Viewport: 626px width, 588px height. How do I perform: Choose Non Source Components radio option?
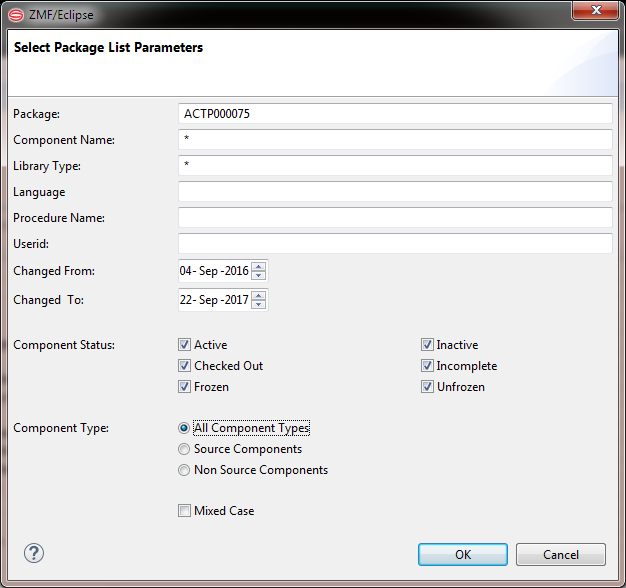(184, 470)
